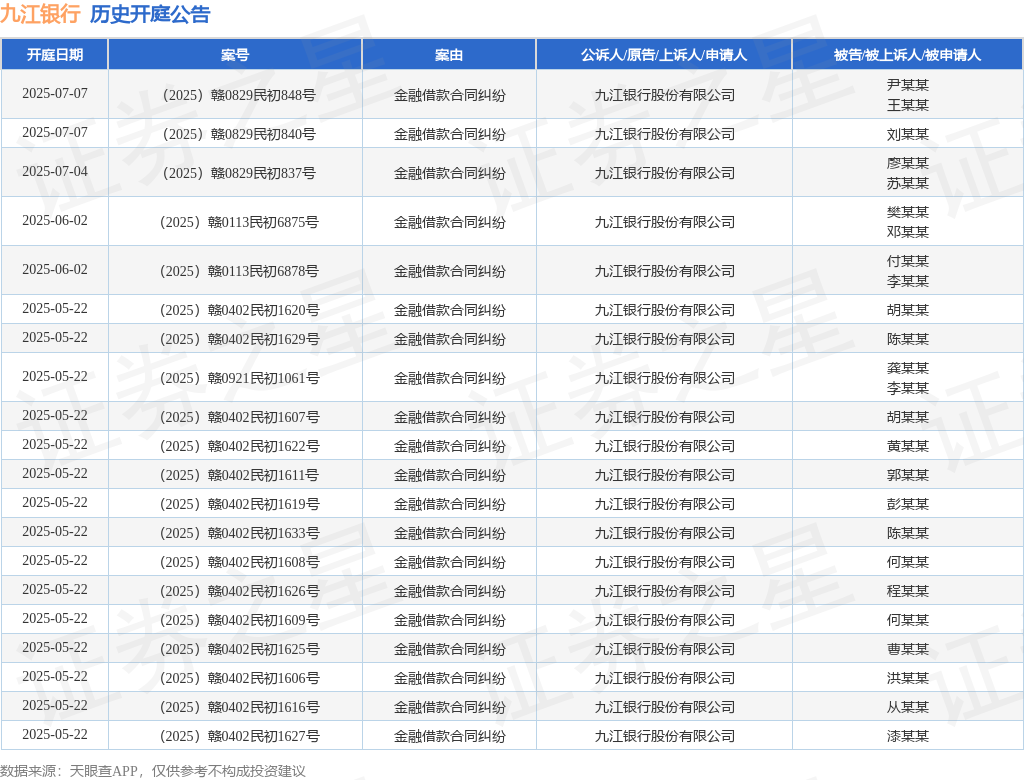Click defendant 付某某
1024x780 pixels.
908,261
